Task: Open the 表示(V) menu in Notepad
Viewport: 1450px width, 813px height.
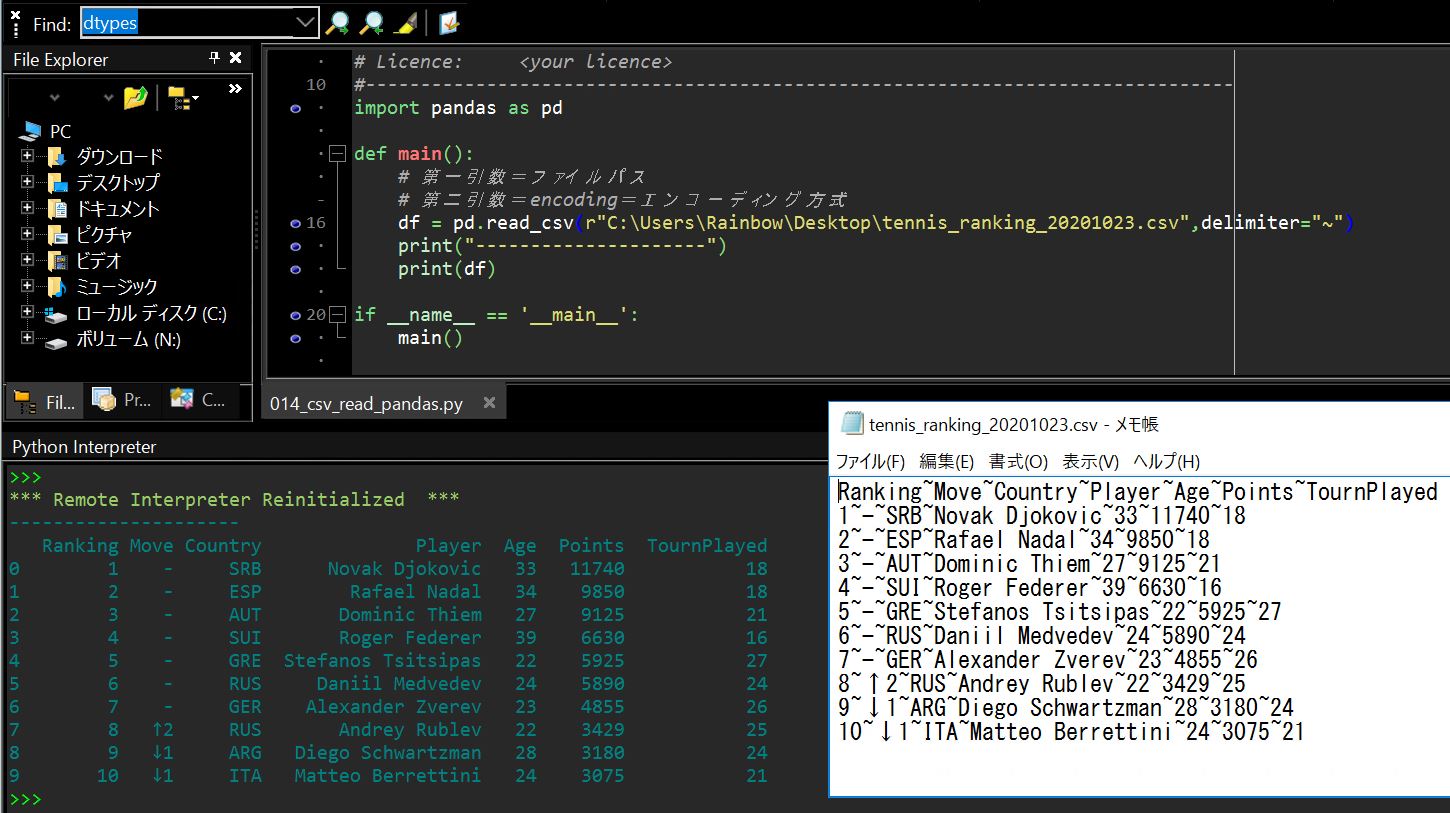Action: point(1090,461)
